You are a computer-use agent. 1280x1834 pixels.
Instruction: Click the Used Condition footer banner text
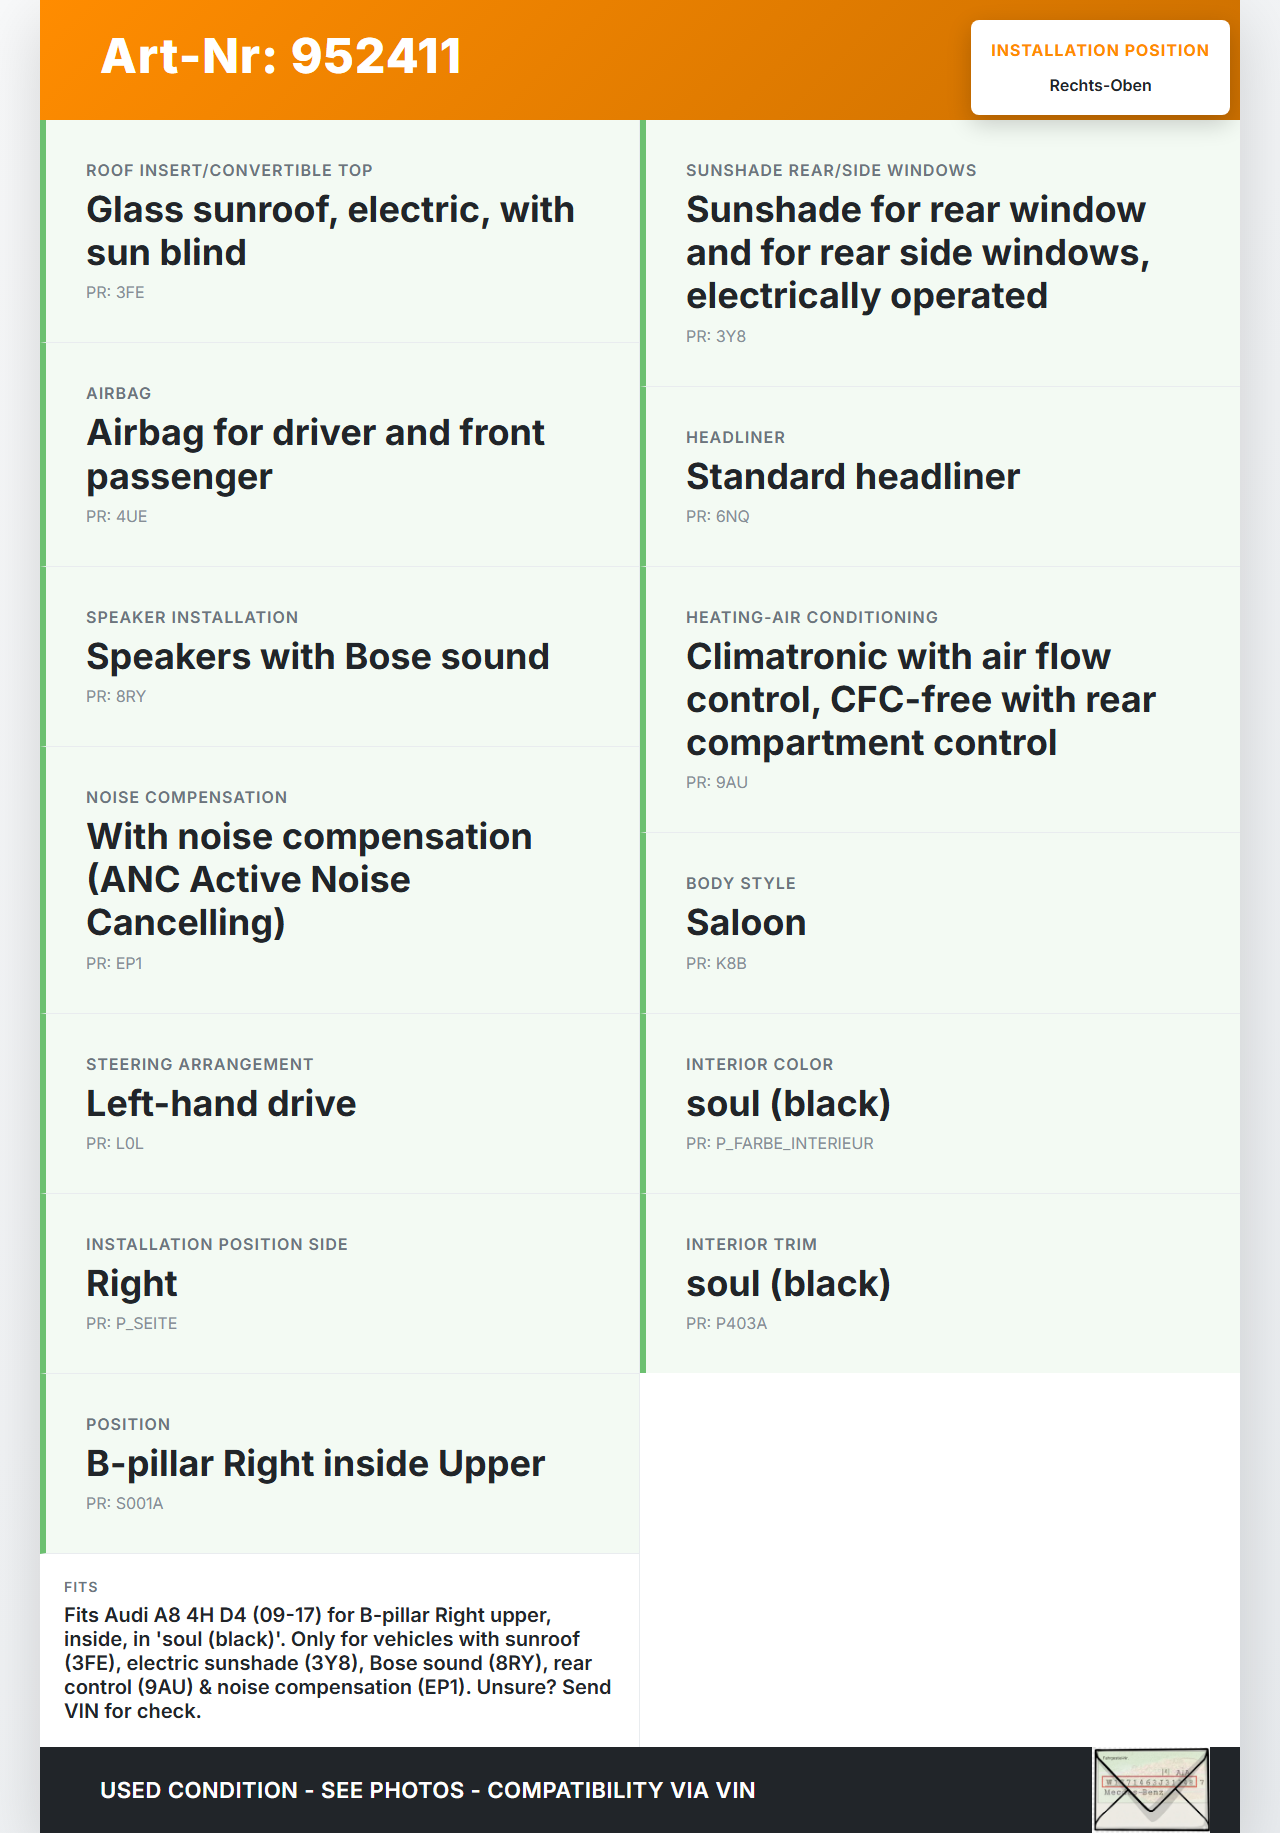pos(428,1790)
